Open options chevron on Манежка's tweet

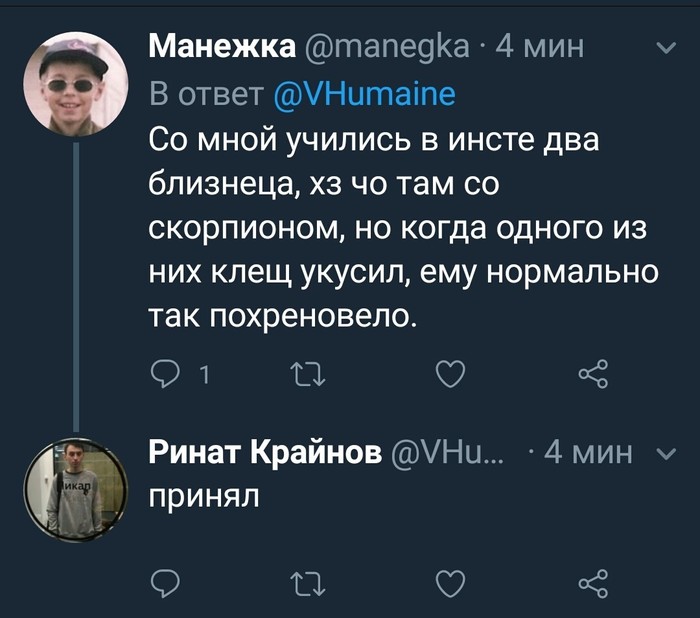tap(663, 47)
